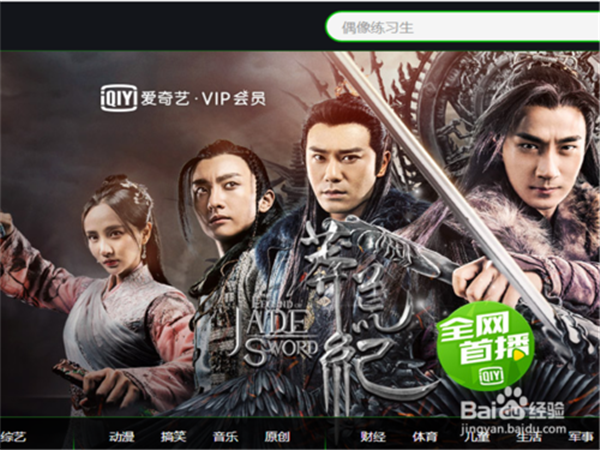
Task: Click the small iQIYI logo inside green badge
Action: 491,377
